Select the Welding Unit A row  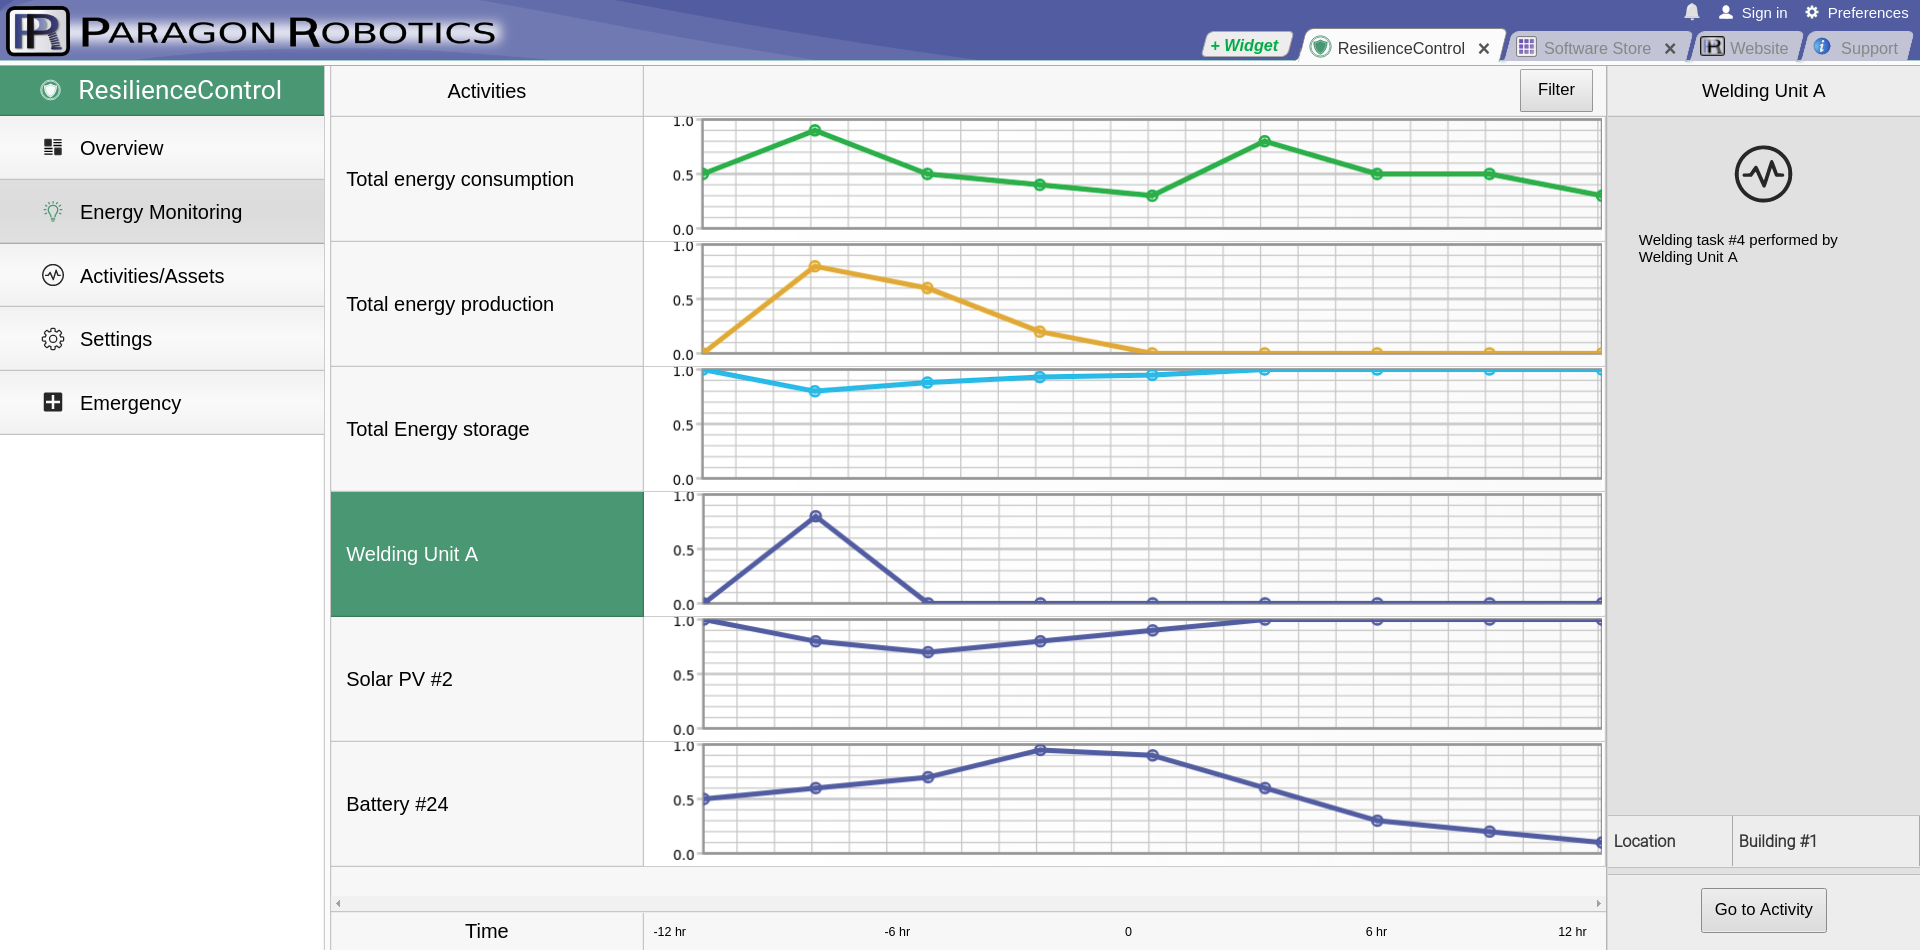487,554
